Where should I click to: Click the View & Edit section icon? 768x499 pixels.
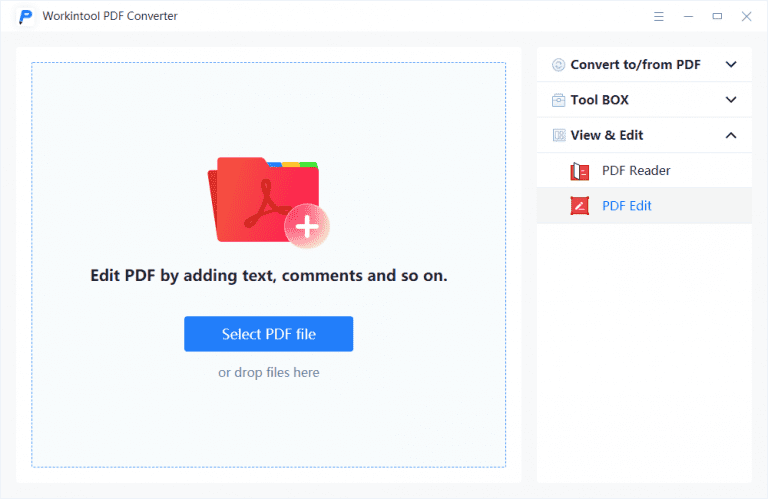click(558, 135)
